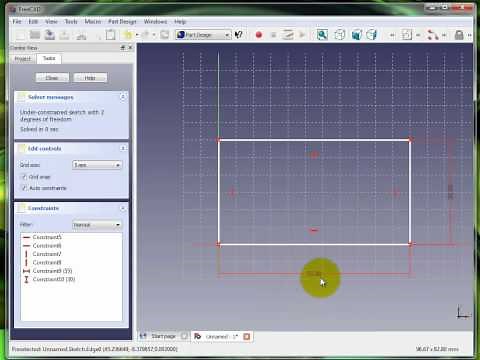Click the Print toolbar icon
This screenshot has height=360, width=480.
(x=64, y=35)
